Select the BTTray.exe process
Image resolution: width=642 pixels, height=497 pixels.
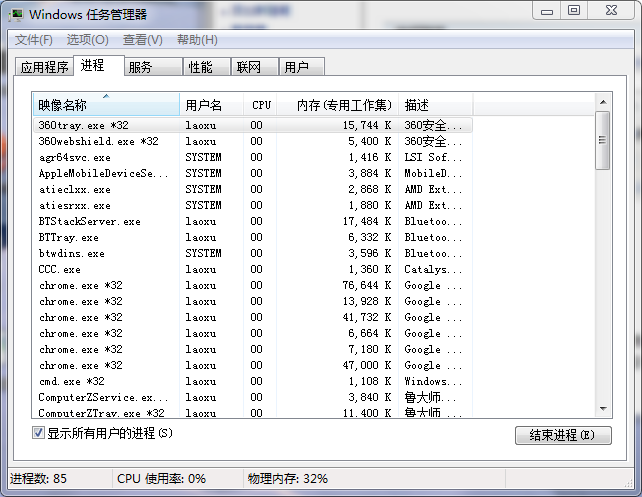pyautogui.click(x=253, y=237)
